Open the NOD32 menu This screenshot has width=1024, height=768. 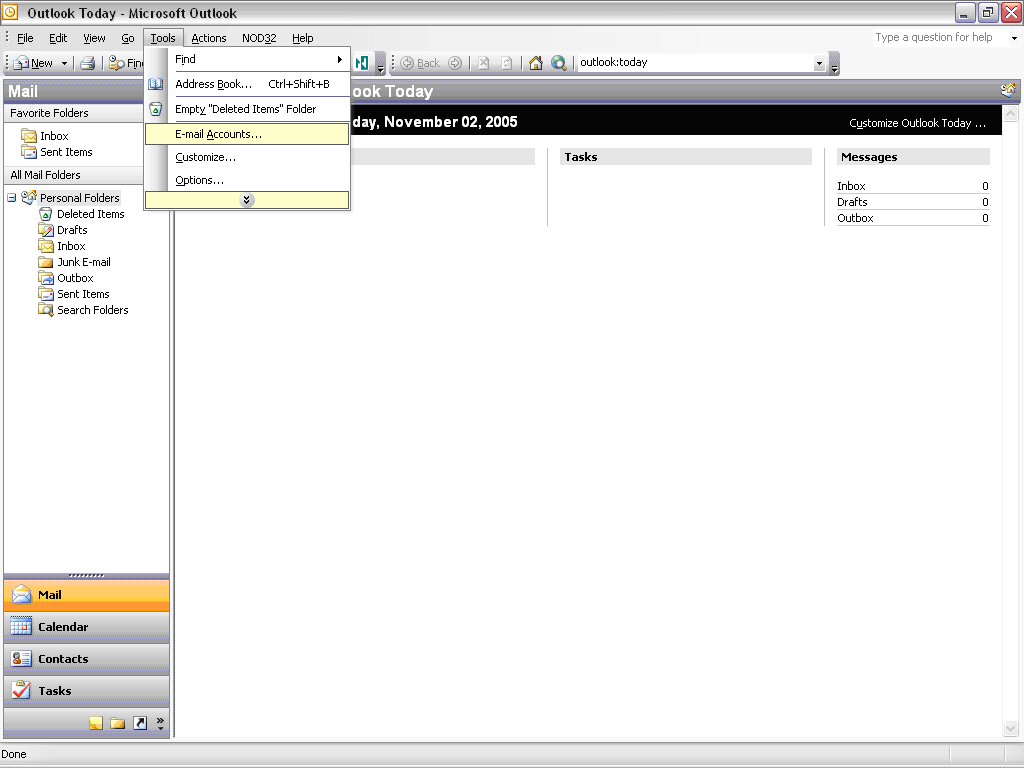point(259,38)
